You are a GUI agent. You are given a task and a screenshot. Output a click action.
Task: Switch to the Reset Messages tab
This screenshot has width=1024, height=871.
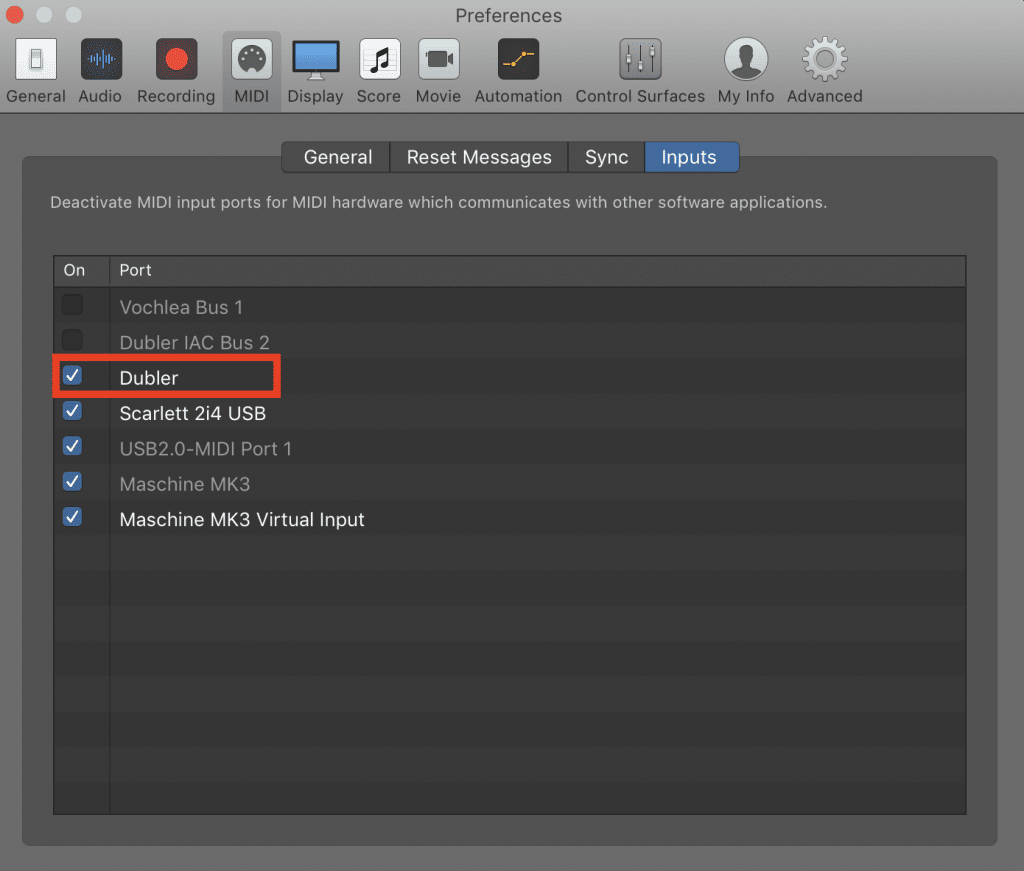tap(479, 157)
